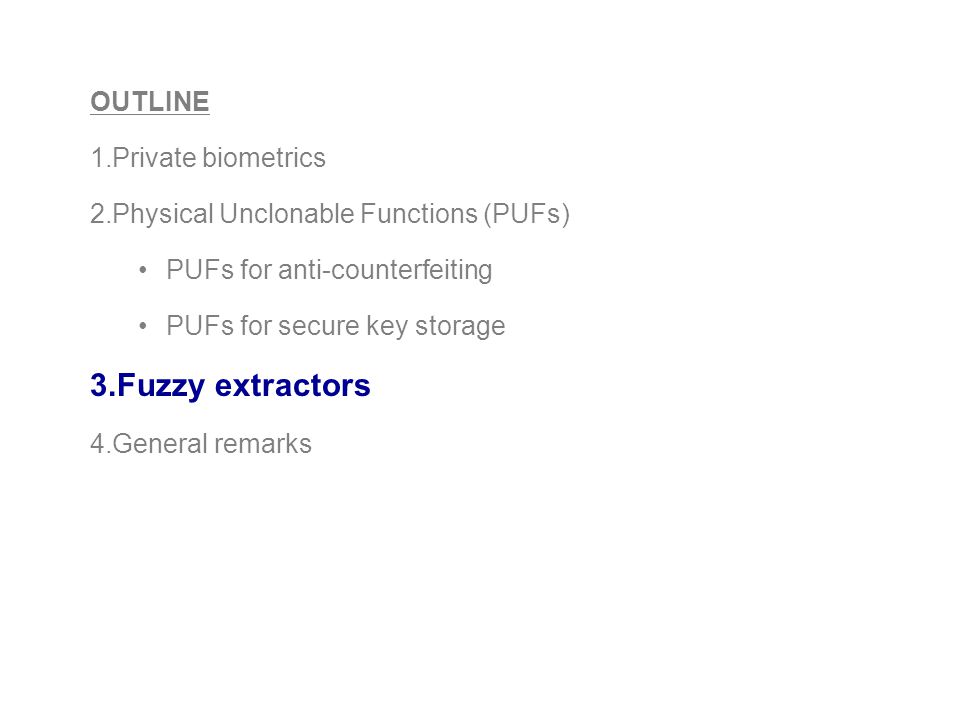The height and width of the screenshot is (720, 960).
Task: Click the number 4 before General
Action: click(98, 444)
